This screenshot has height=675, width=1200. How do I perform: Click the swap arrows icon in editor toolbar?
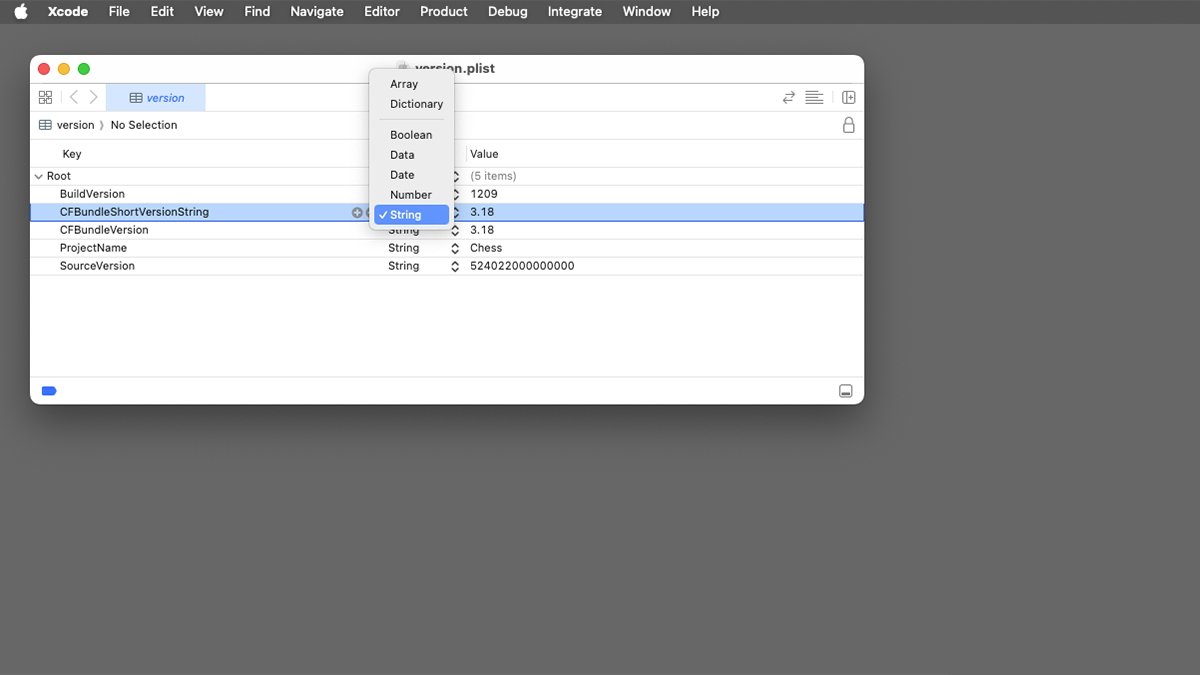tap(789, 97)
